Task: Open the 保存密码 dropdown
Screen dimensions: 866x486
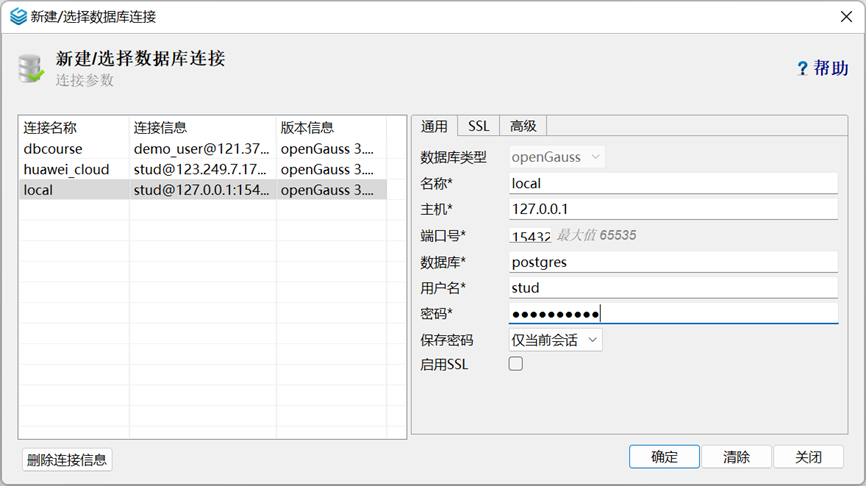Action: 555,340
